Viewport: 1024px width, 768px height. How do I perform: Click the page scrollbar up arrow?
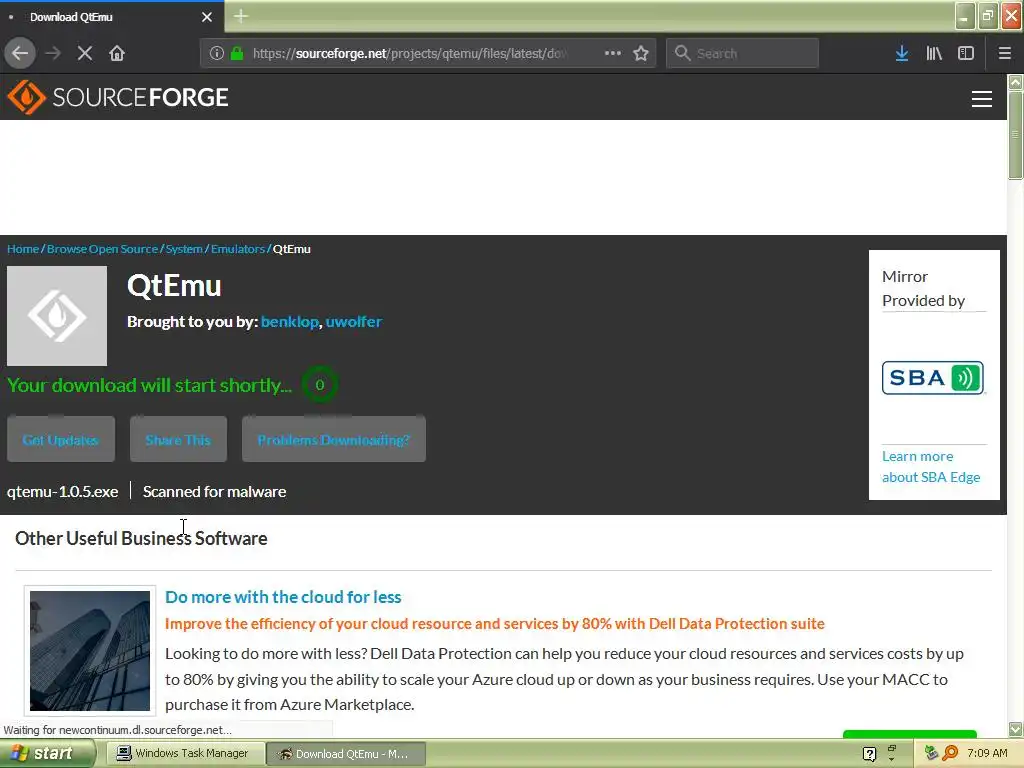pos(1016,82)
